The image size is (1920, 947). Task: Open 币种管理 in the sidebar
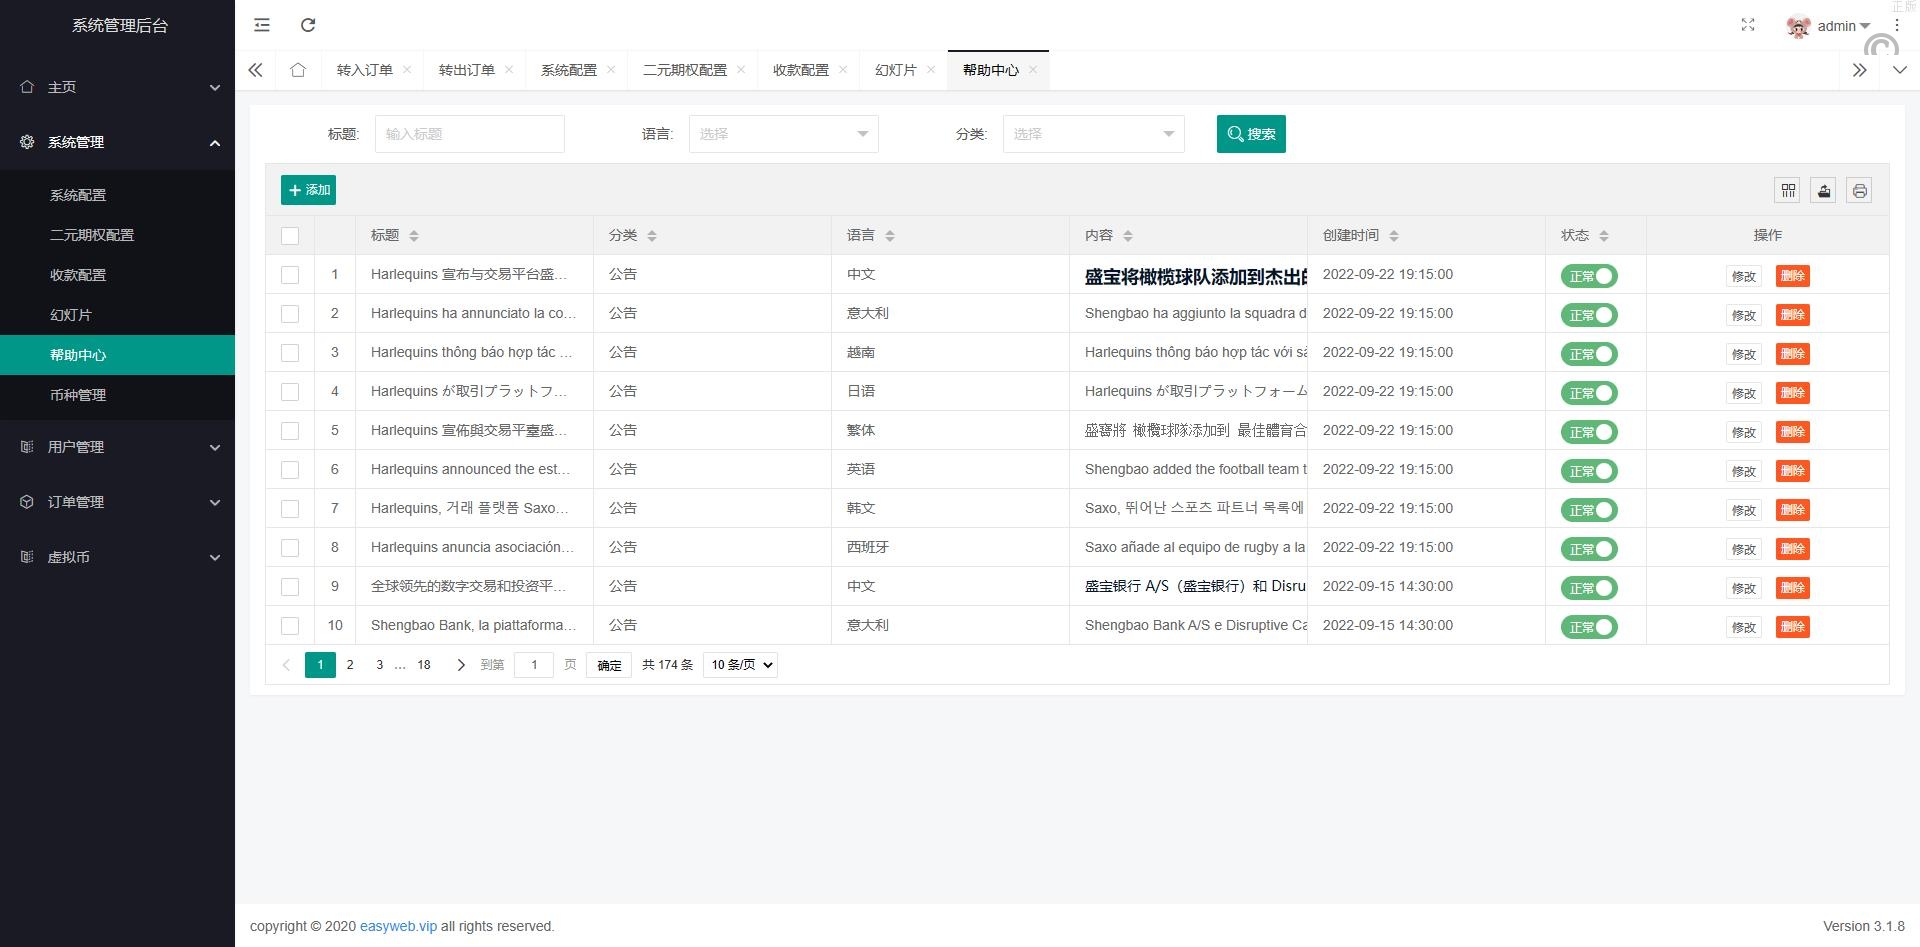pyautogui.click(x=78, y=395)
